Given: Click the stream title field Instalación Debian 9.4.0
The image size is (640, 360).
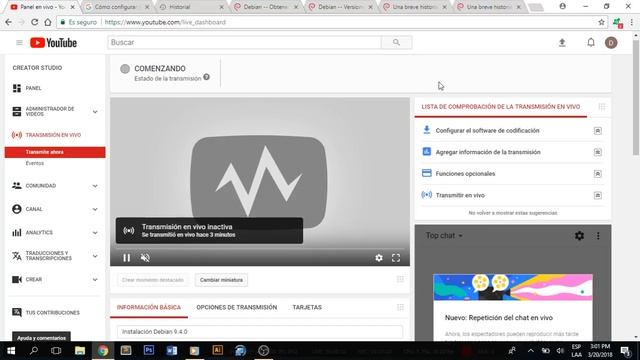Looking at the screenshot, I should click(260, 331).
